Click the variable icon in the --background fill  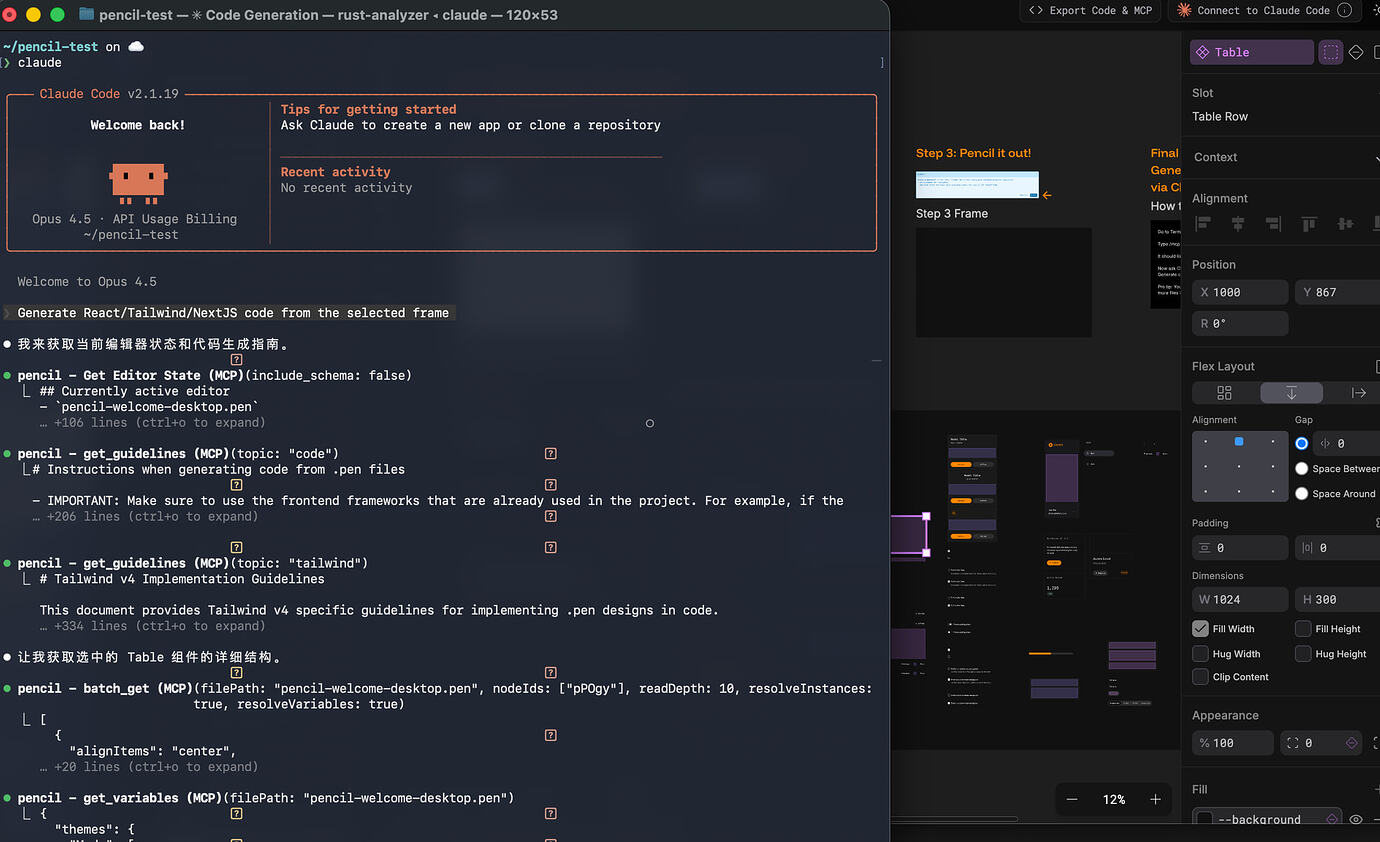pos(1332,819)
